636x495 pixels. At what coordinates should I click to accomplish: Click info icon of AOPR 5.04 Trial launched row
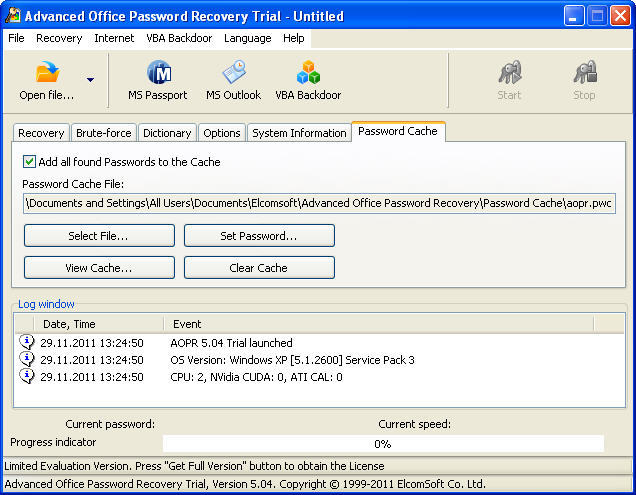pos(27,342)
